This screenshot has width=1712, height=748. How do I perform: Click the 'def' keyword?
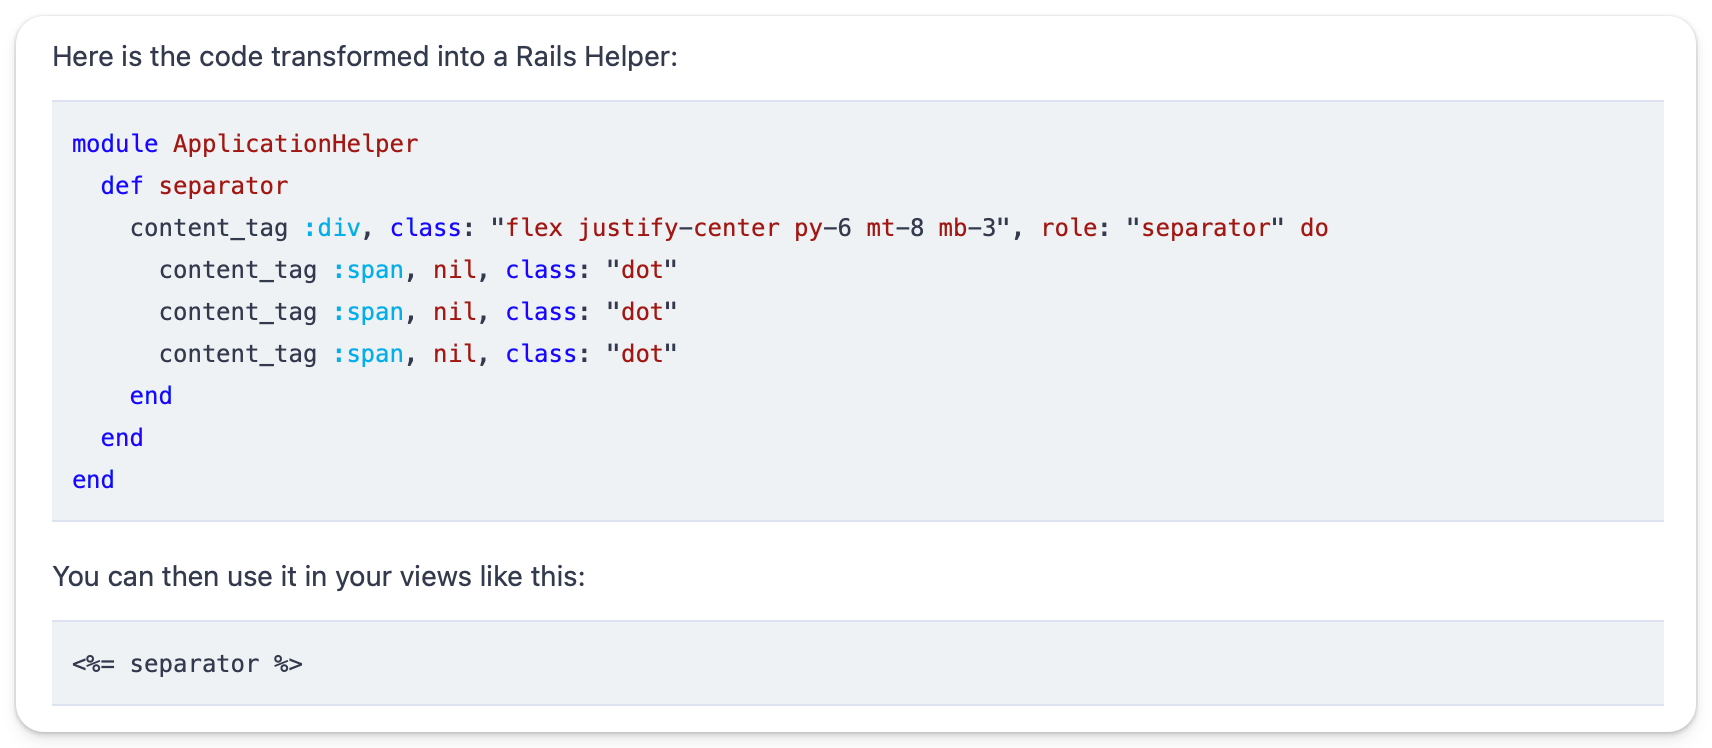122,186
